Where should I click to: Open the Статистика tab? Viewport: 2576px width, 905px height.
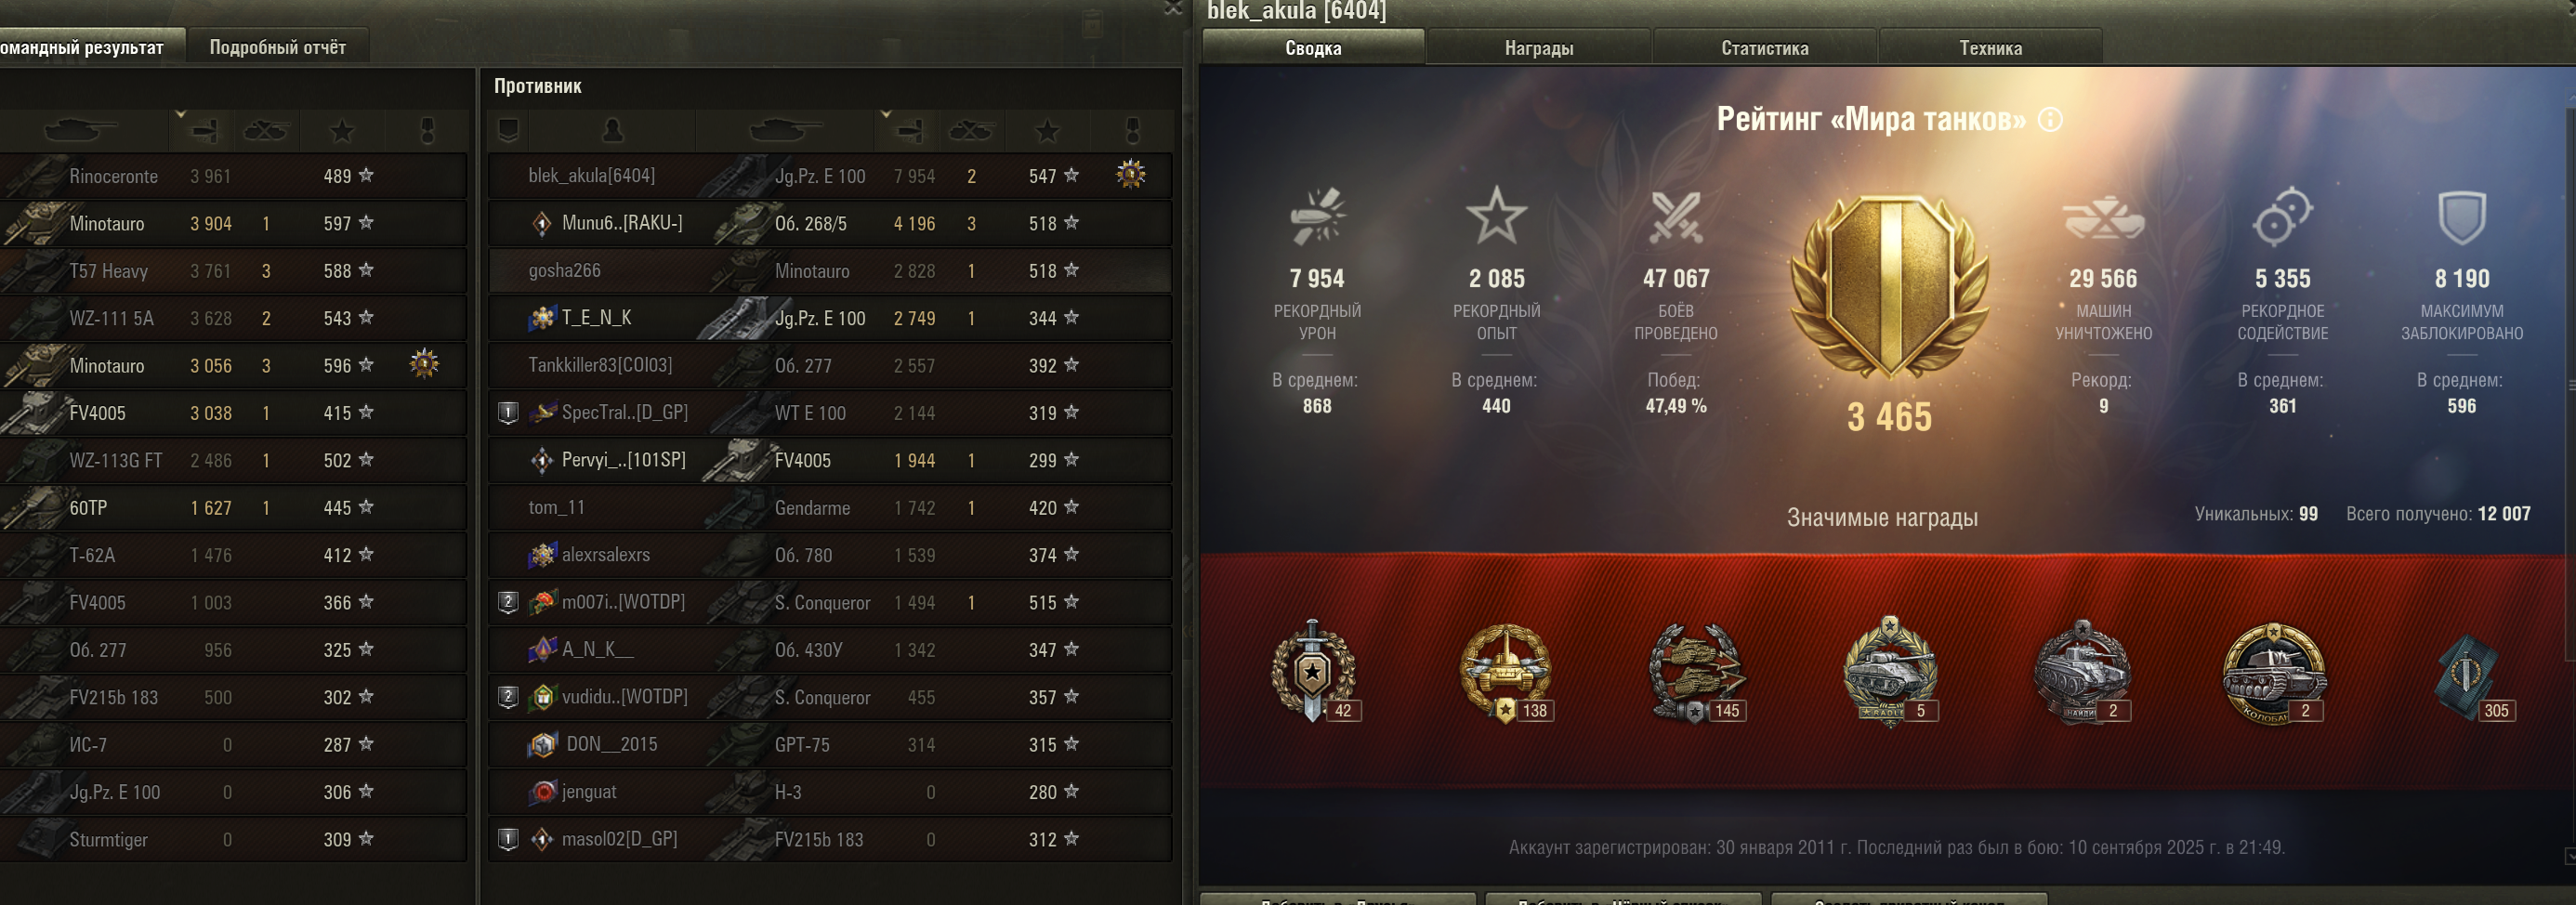pos(1764,48)
